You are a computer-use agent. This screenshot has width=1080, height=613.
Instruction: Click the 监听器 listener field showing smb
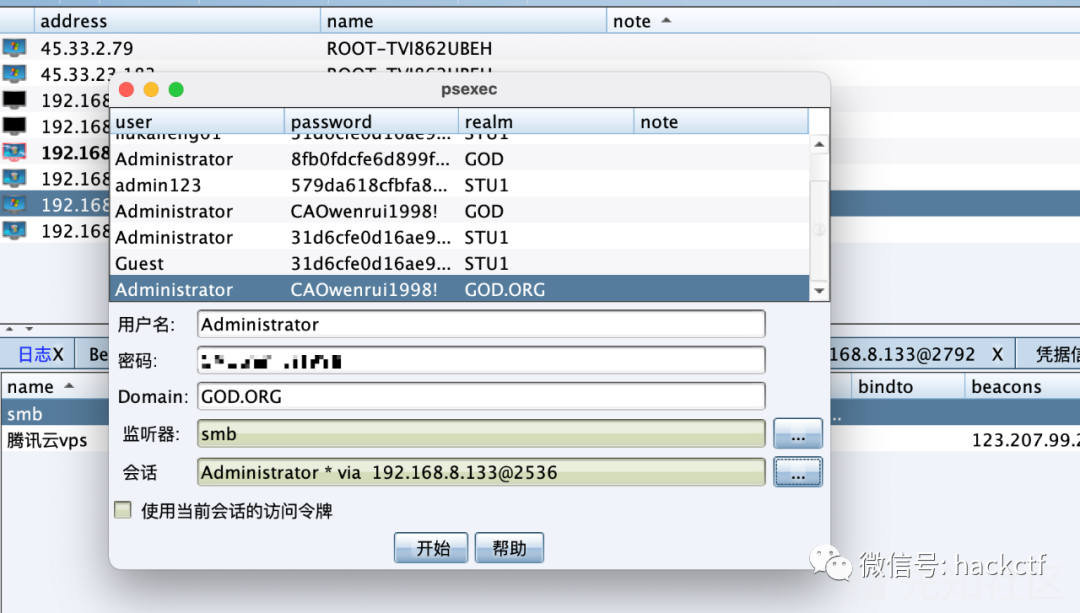[481, 434]
